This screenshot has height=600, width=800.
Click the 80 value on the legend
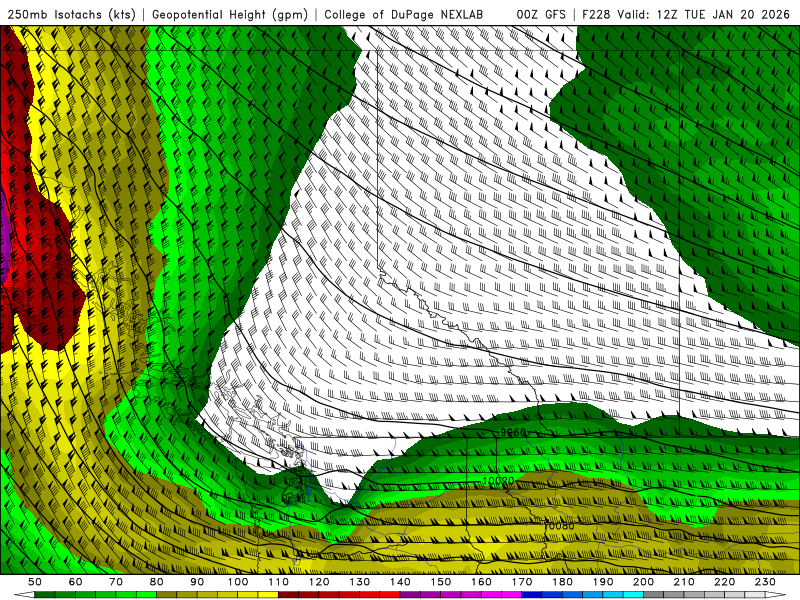(x=156, y=582)
